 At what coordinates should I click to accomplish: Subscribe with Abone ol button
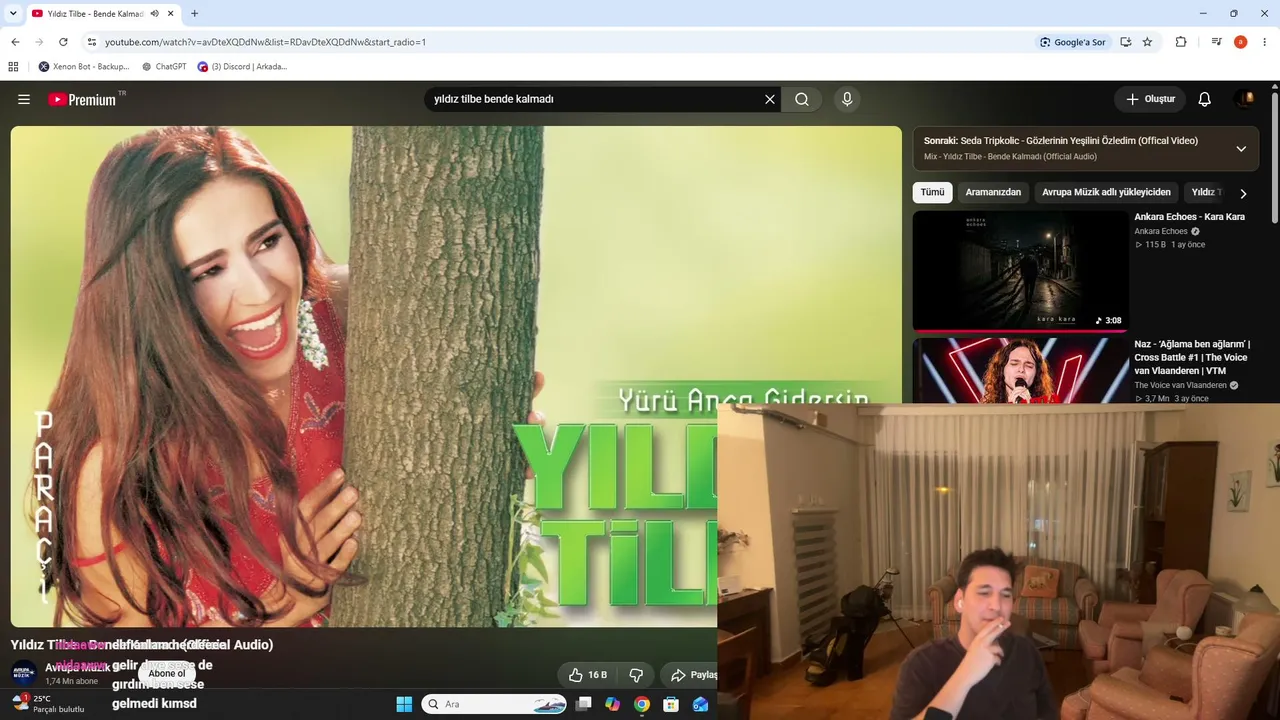click(167, 673)
